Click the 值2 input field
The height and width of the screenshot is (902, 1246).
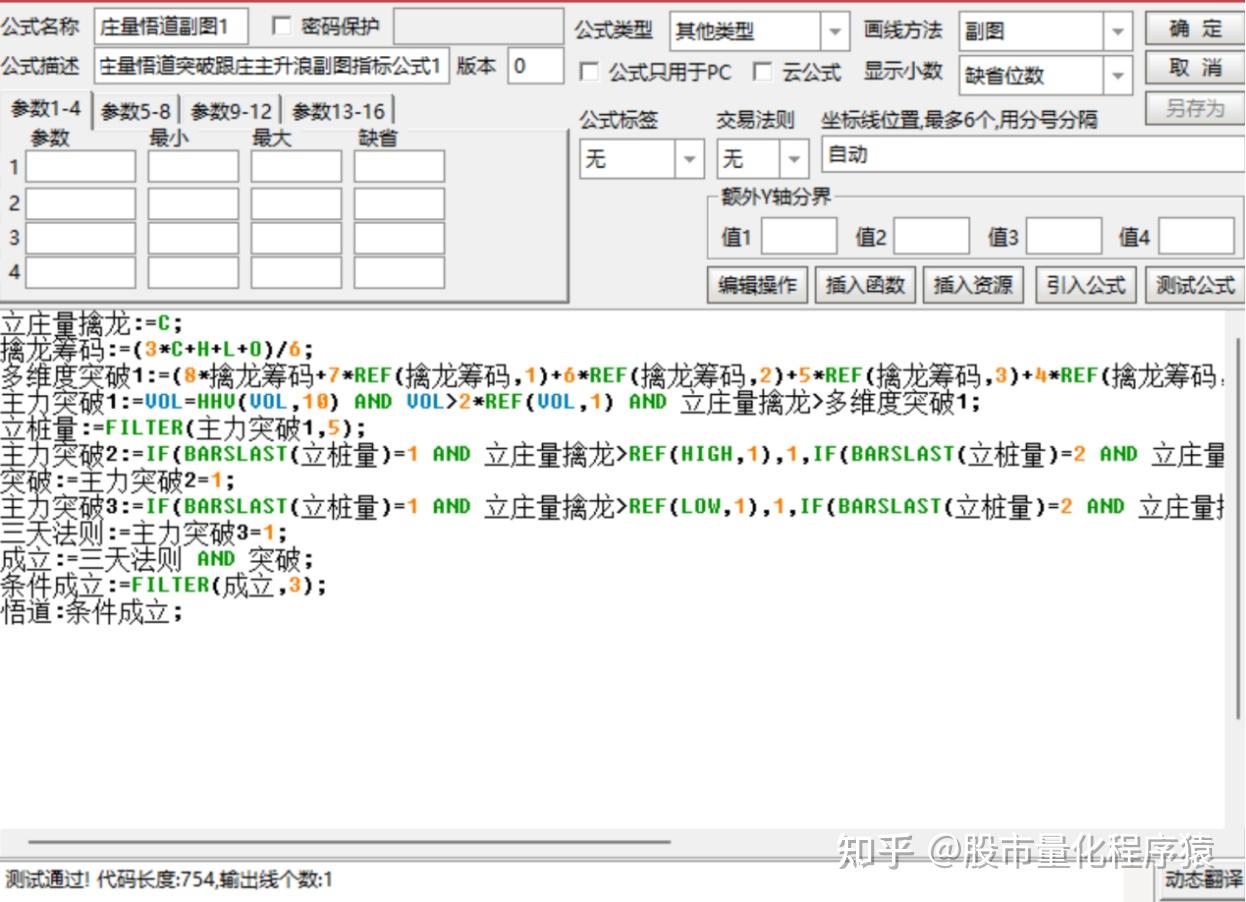pos(931,237)
